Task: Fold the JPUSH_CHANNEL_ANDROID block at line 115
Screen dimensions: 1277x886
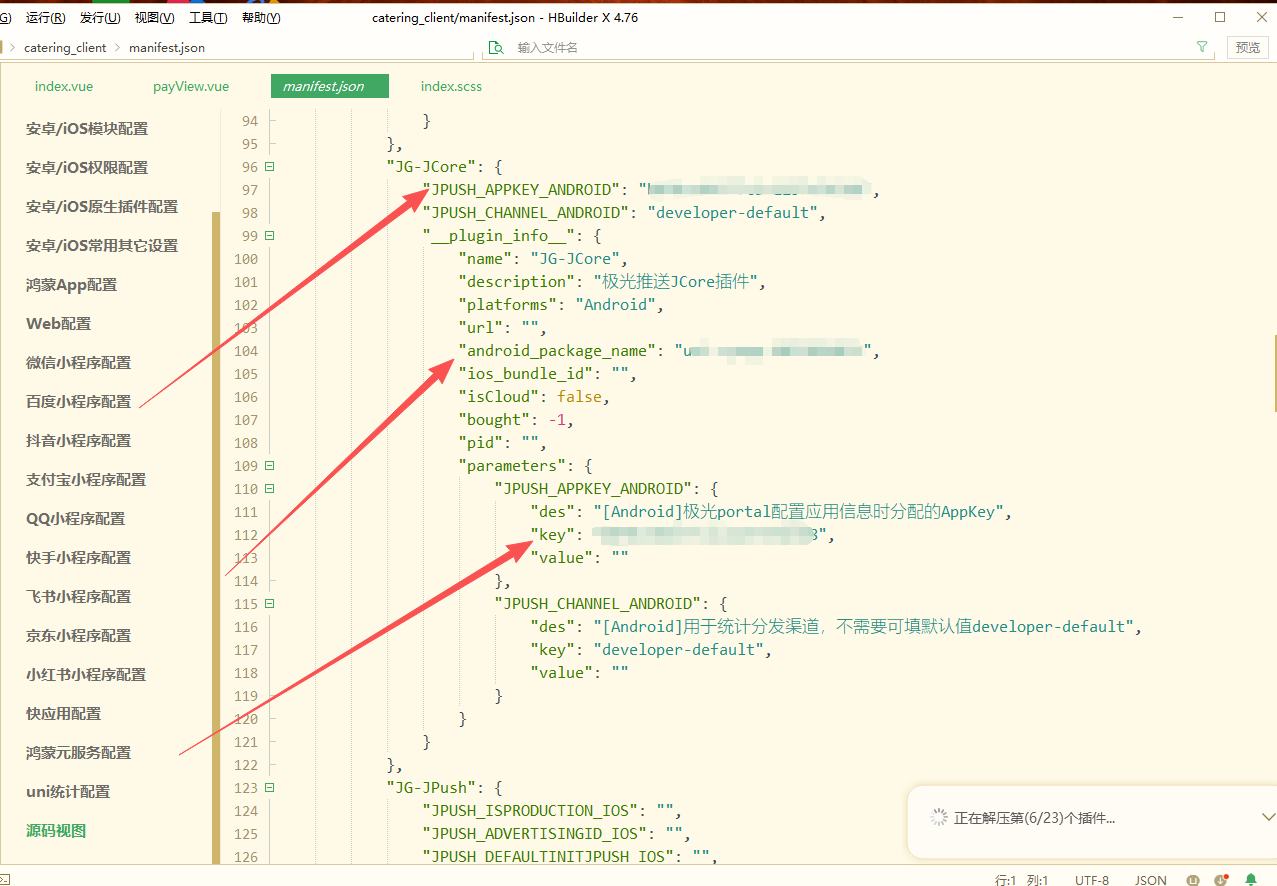Action: (270, 604)
